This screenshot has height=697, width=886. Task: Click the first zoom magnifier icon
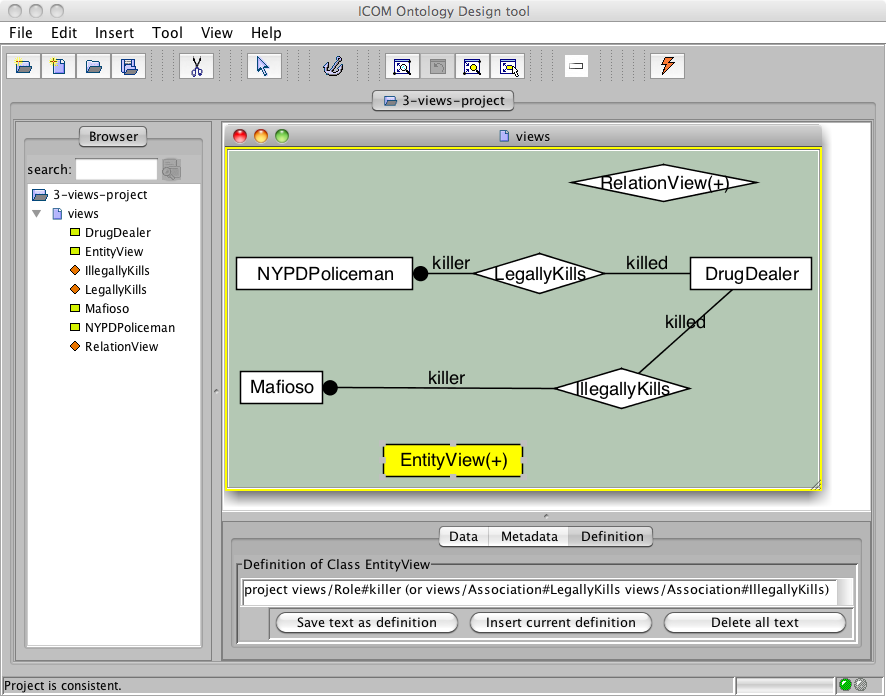[402, 66]
